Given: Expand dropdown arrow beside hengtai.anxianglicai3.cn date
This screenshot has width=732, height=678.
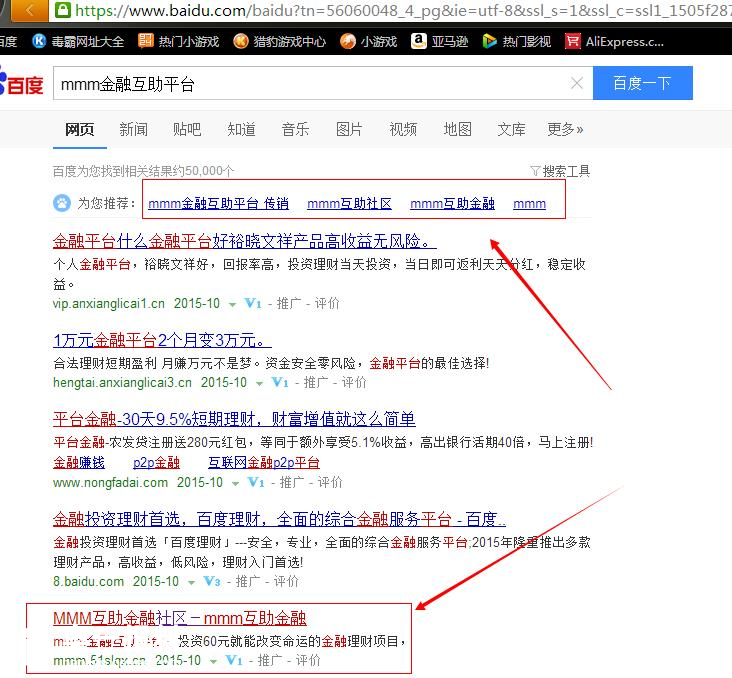Looking at the screenshot, I should [259, 383].
